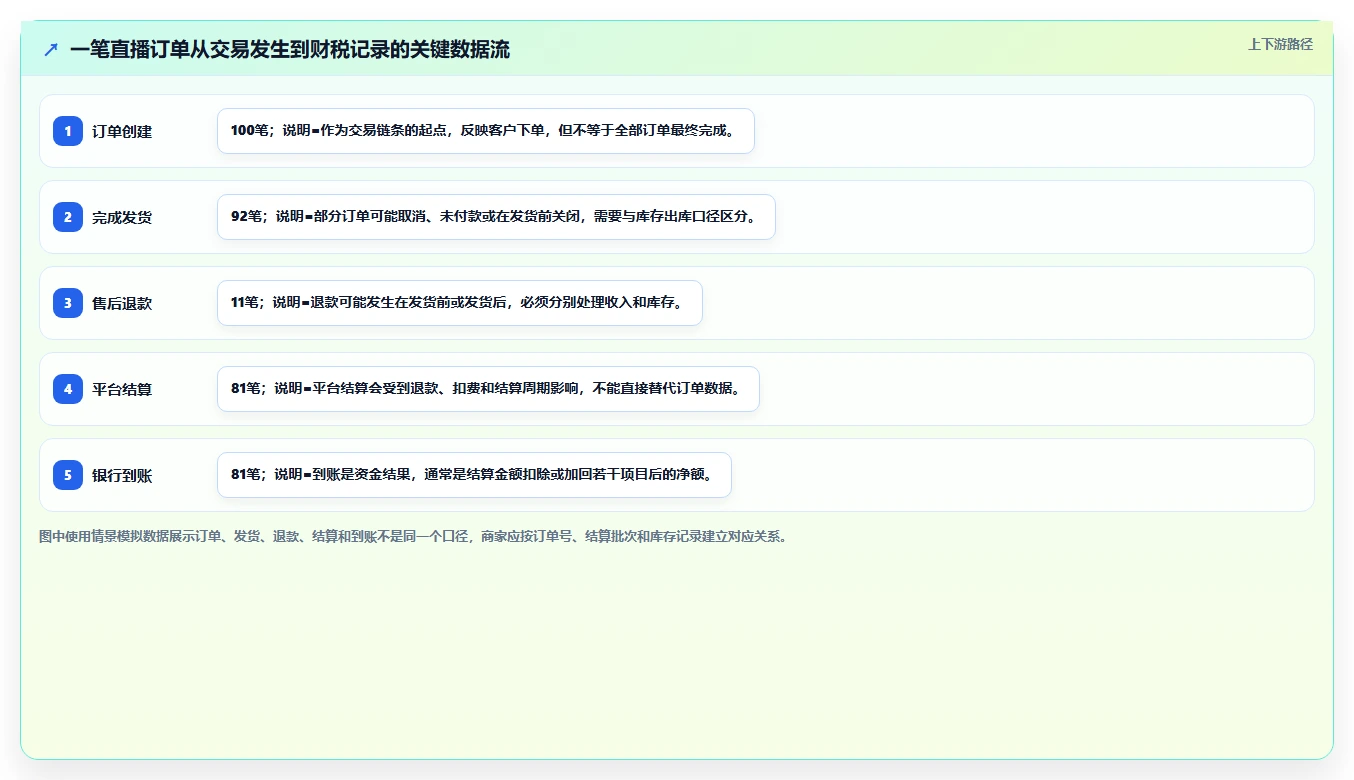The width and height of the screenshot is (1354, 780).
Task: Select the 售后退款 step label
Action: point(122,303)
